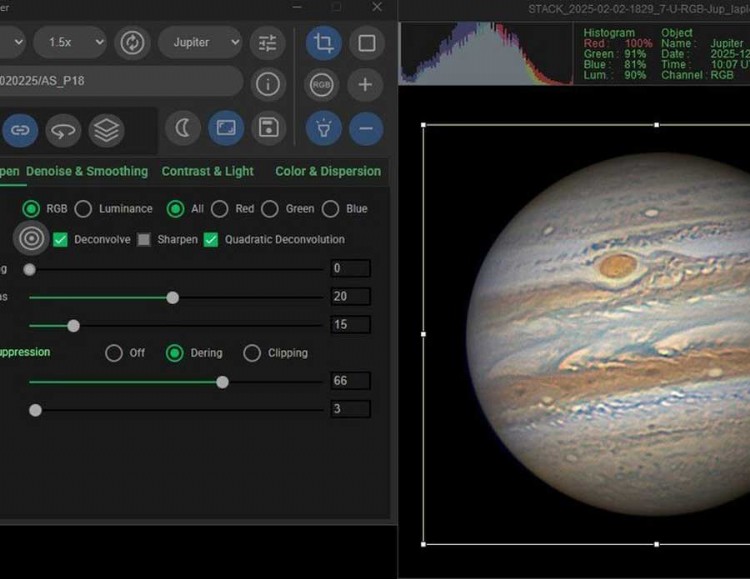
Task: Switch to the Denoise & Smoothing tab
Action: [x=87, y=171]
